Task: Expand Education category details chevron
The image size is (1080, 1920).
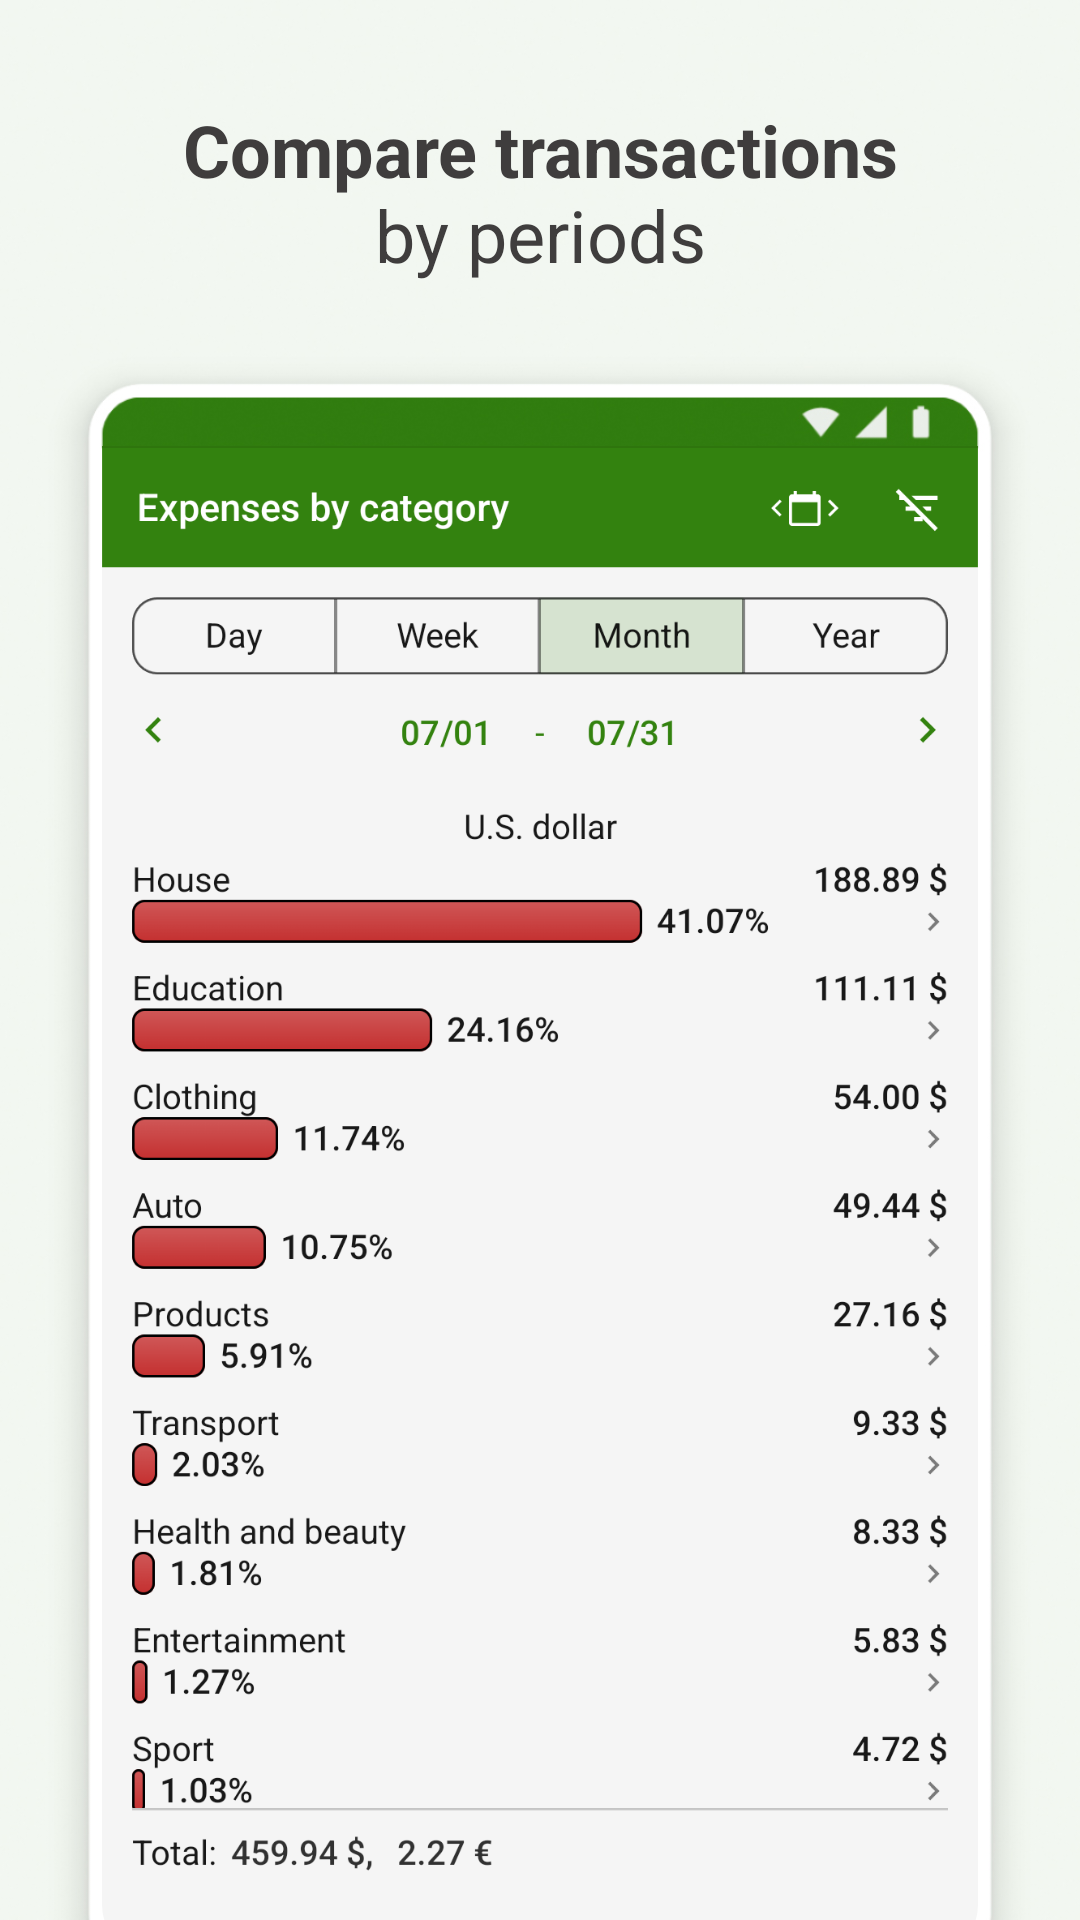Action: [x=933, y=1031]
